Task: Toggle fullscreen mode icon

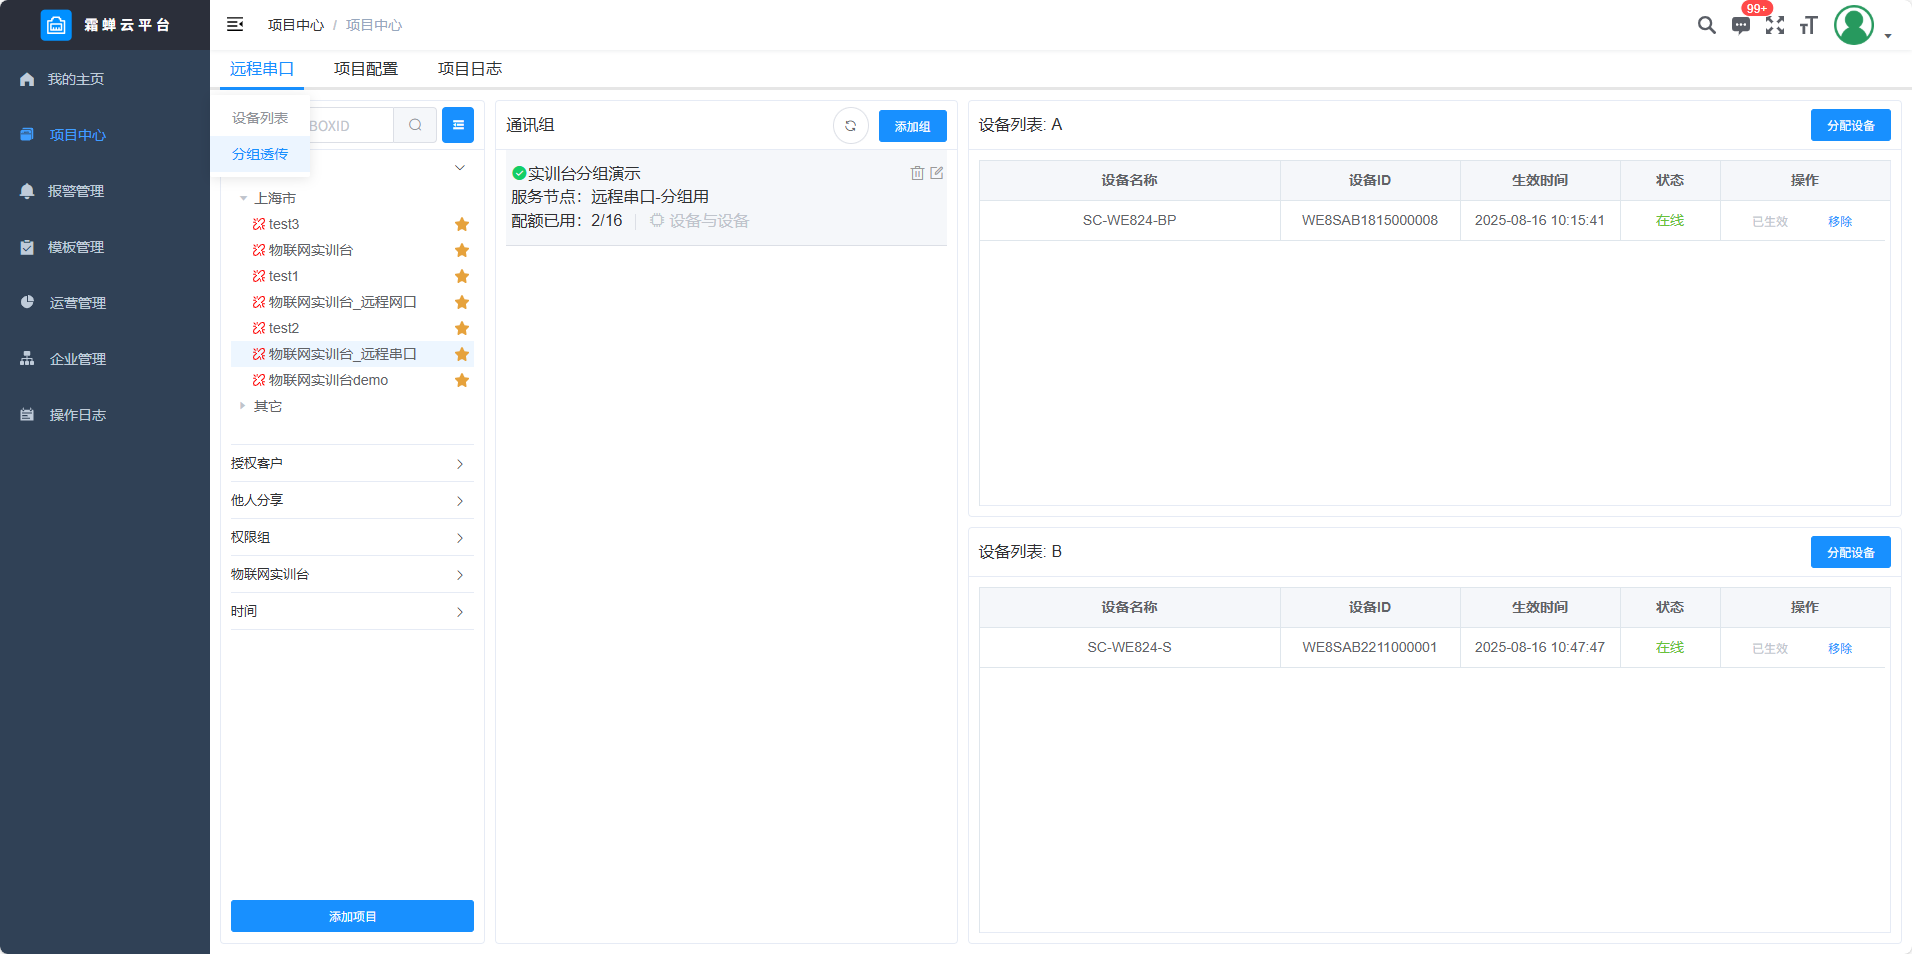Action: 1775,26
